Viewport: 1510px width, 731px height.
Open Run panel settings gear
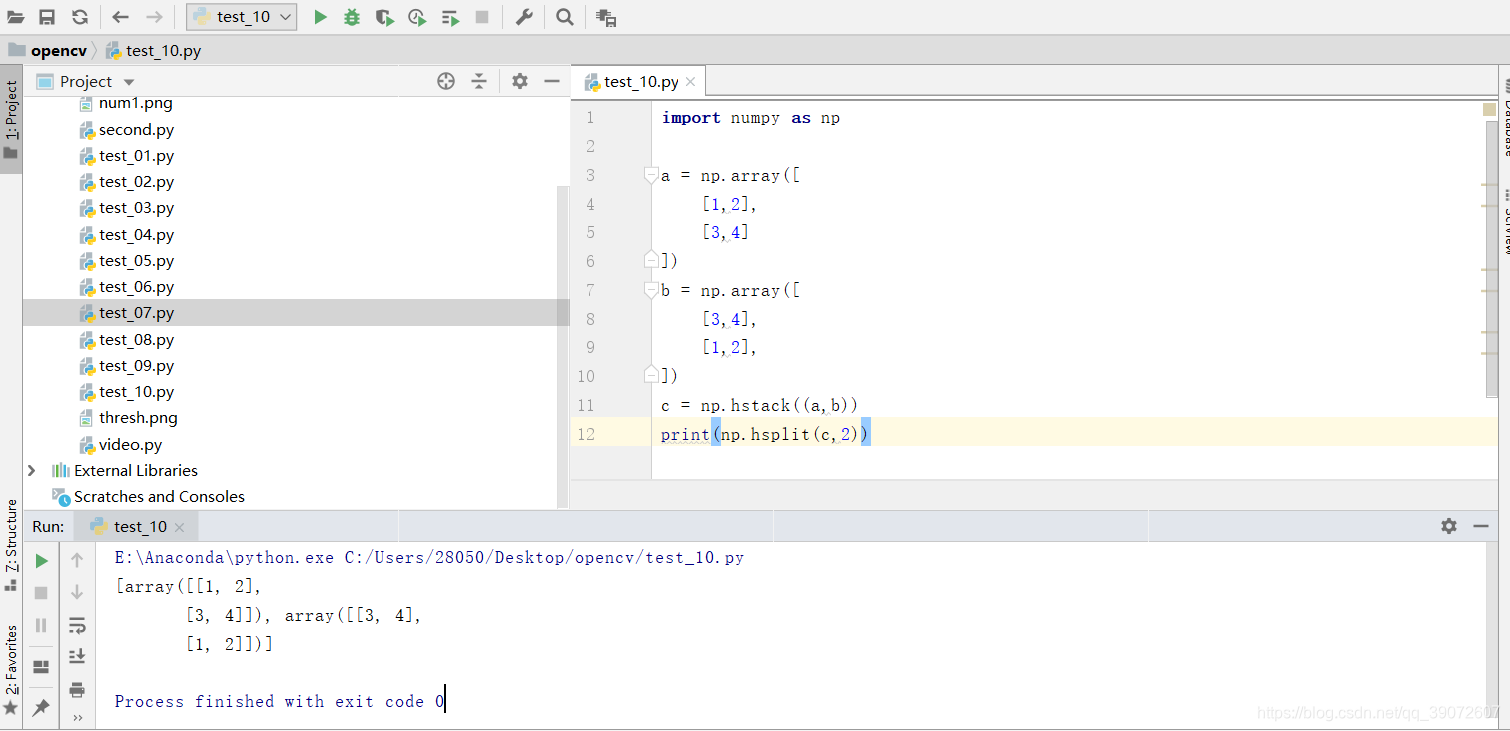click(x=1449, y=526)
